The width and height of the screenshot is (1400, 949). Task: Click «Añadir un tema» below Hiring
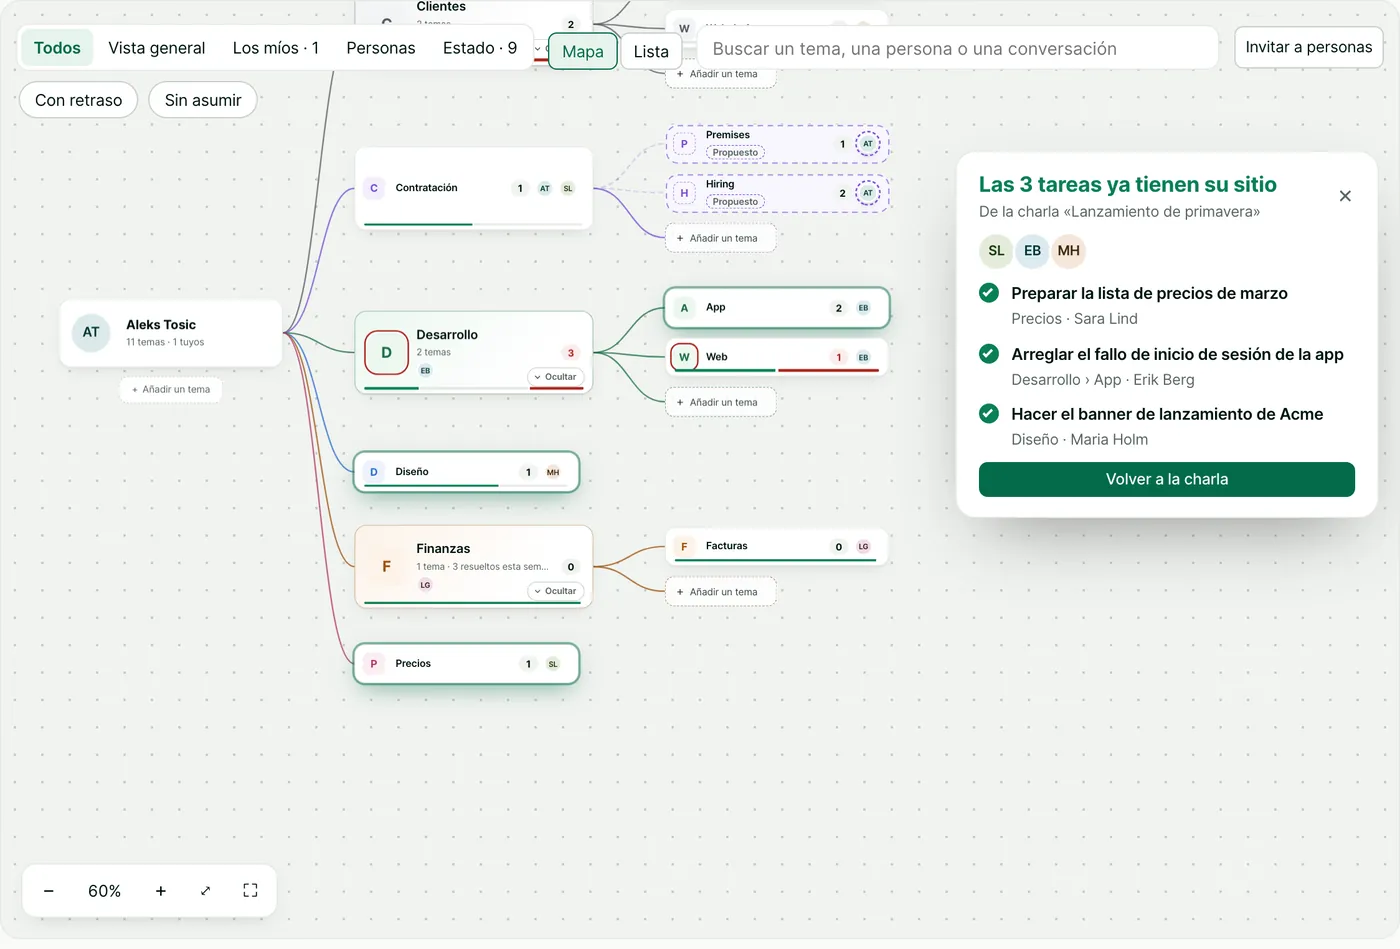click(x=721, y=239)
